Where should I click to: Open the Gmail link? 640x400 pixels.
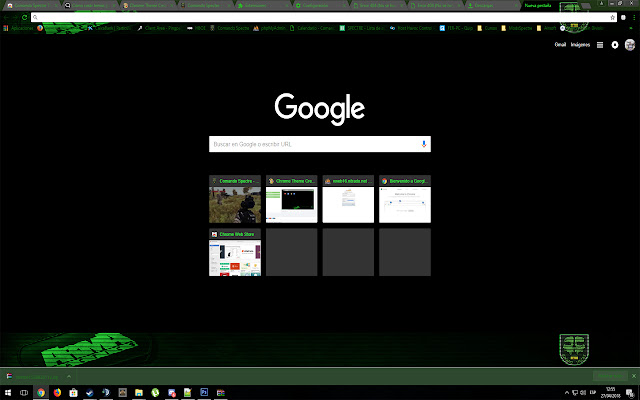click(560, 45)
